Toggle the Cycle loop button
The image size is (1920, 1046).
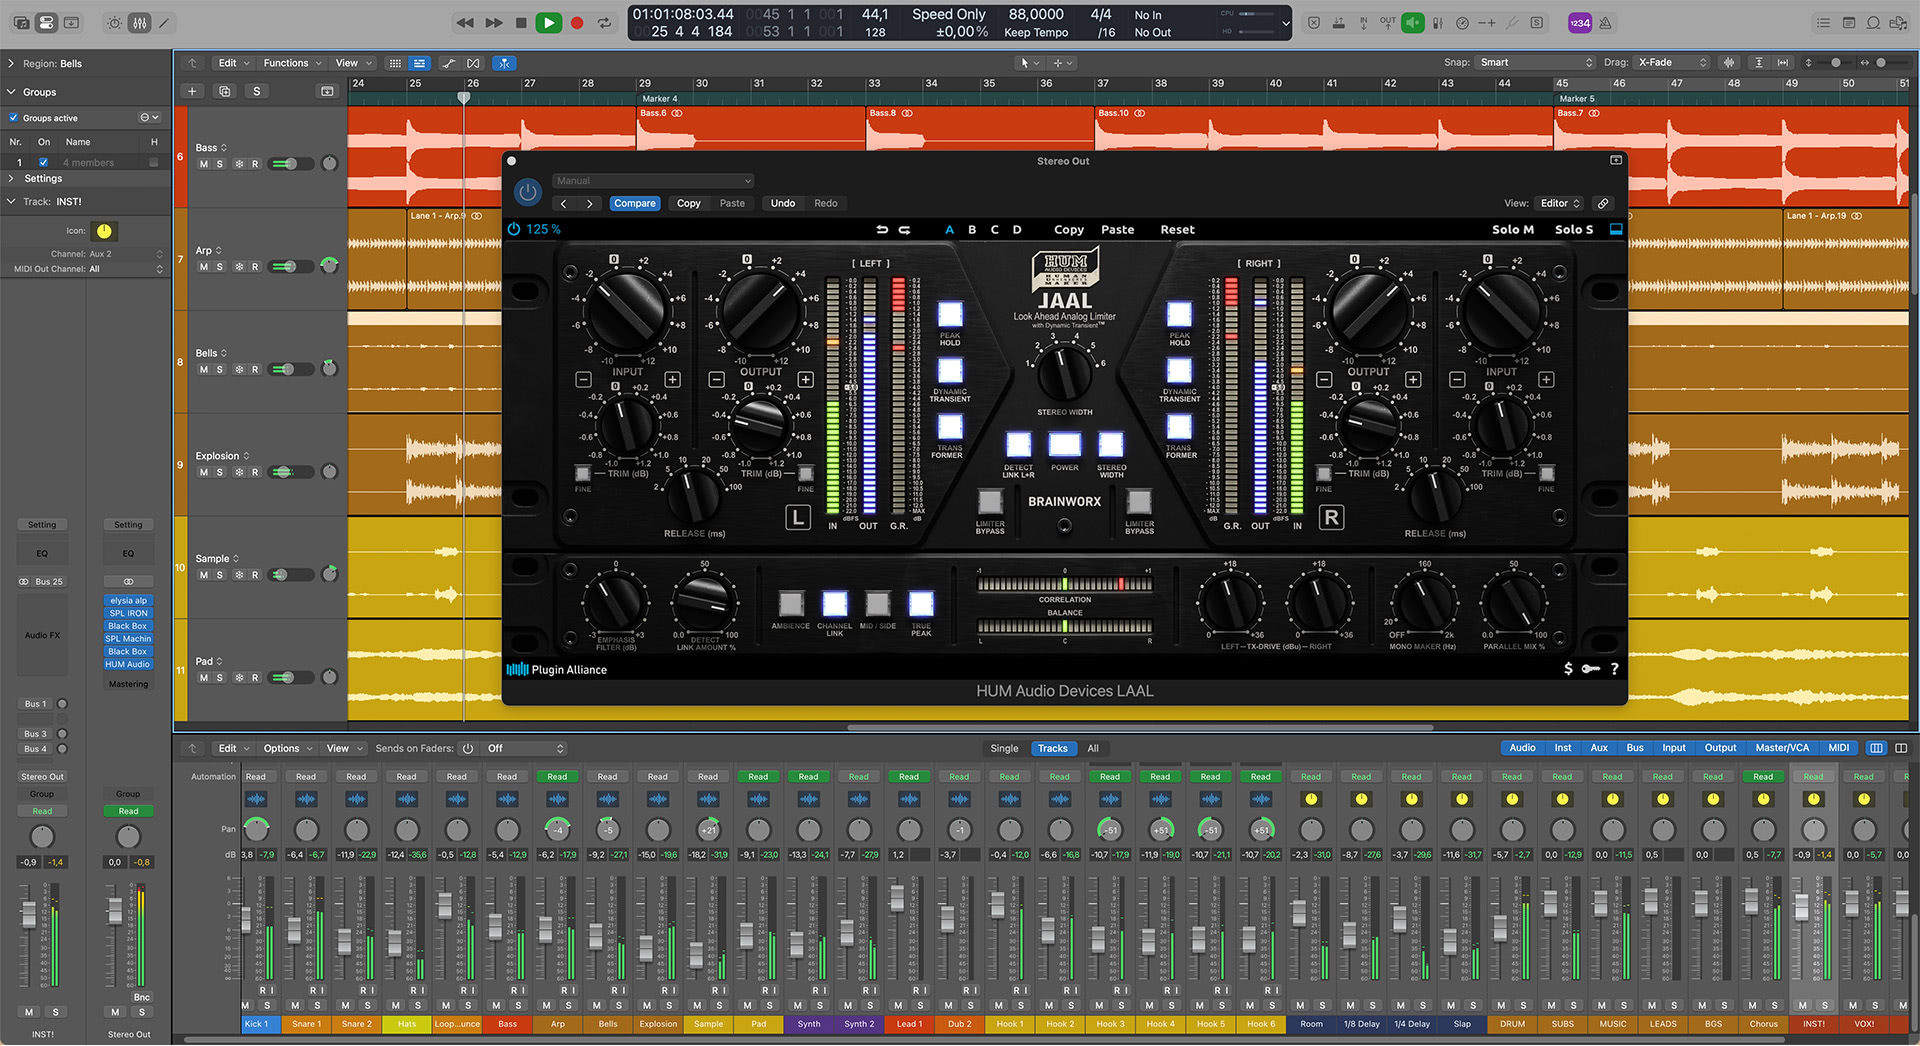604,23
